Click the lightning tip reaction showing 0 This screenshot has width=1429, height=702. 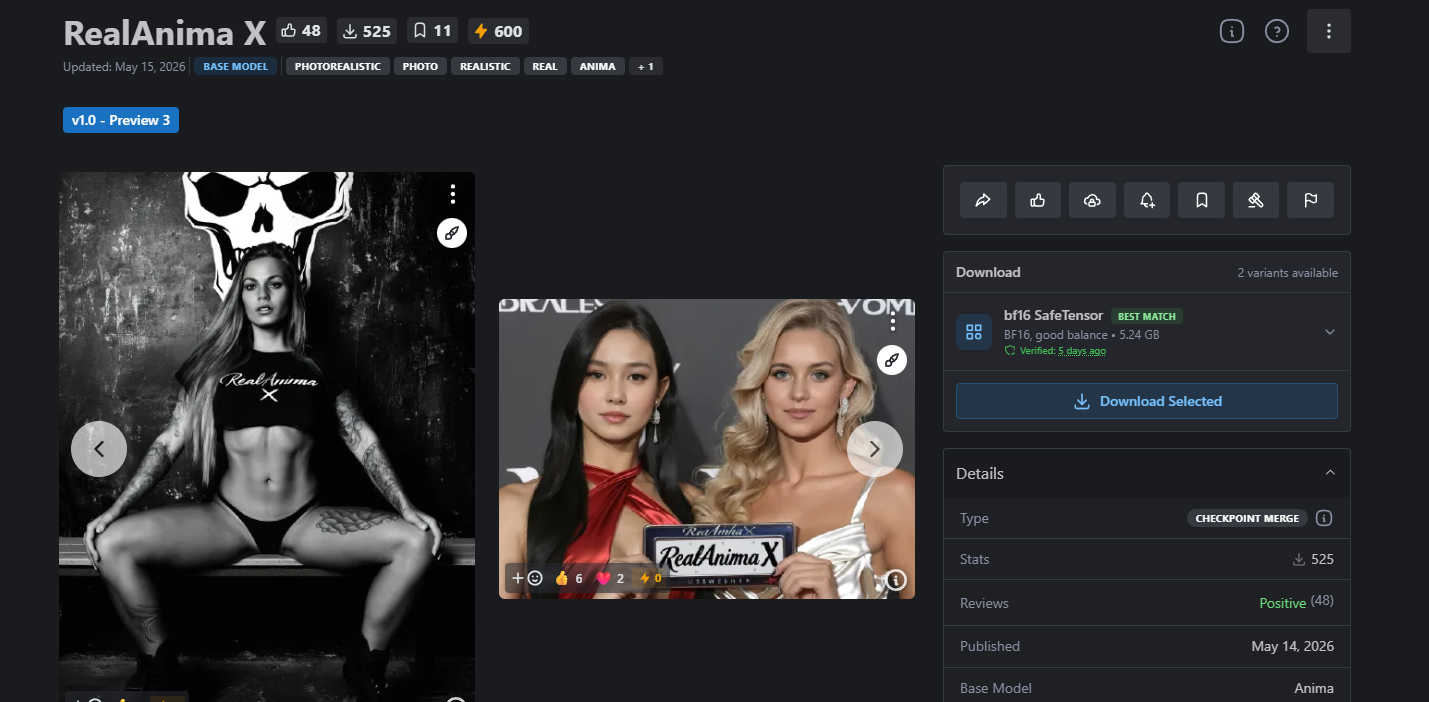coord(651,578)
